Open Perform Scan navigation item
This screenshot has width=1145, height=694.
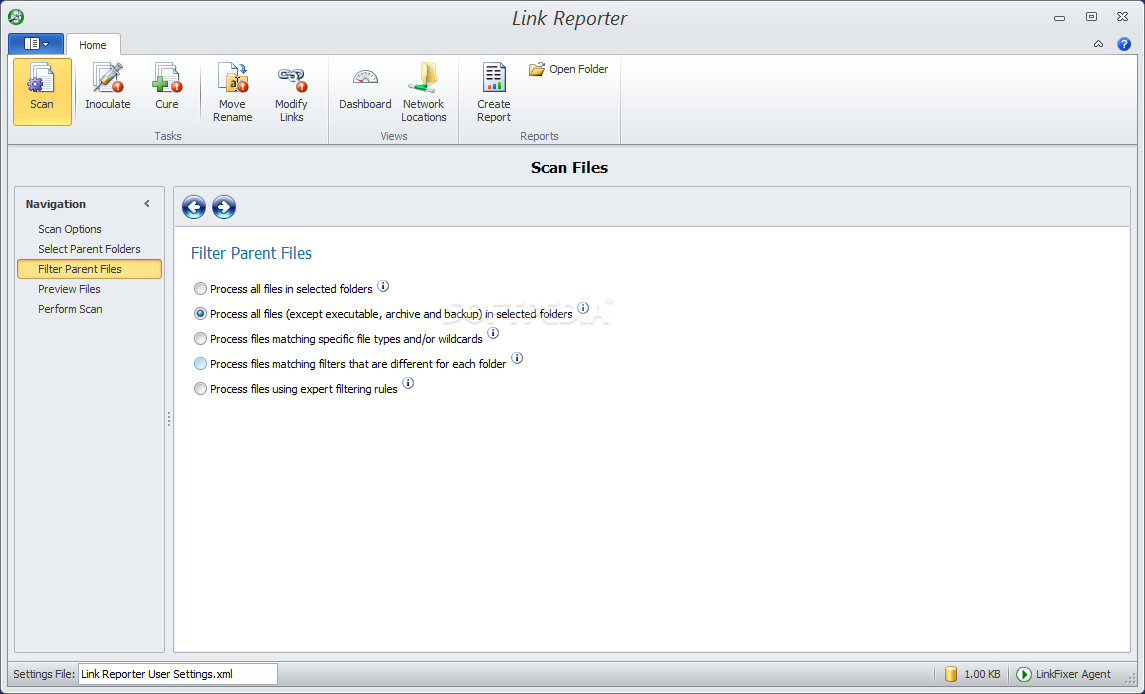(x=70, y=309)
